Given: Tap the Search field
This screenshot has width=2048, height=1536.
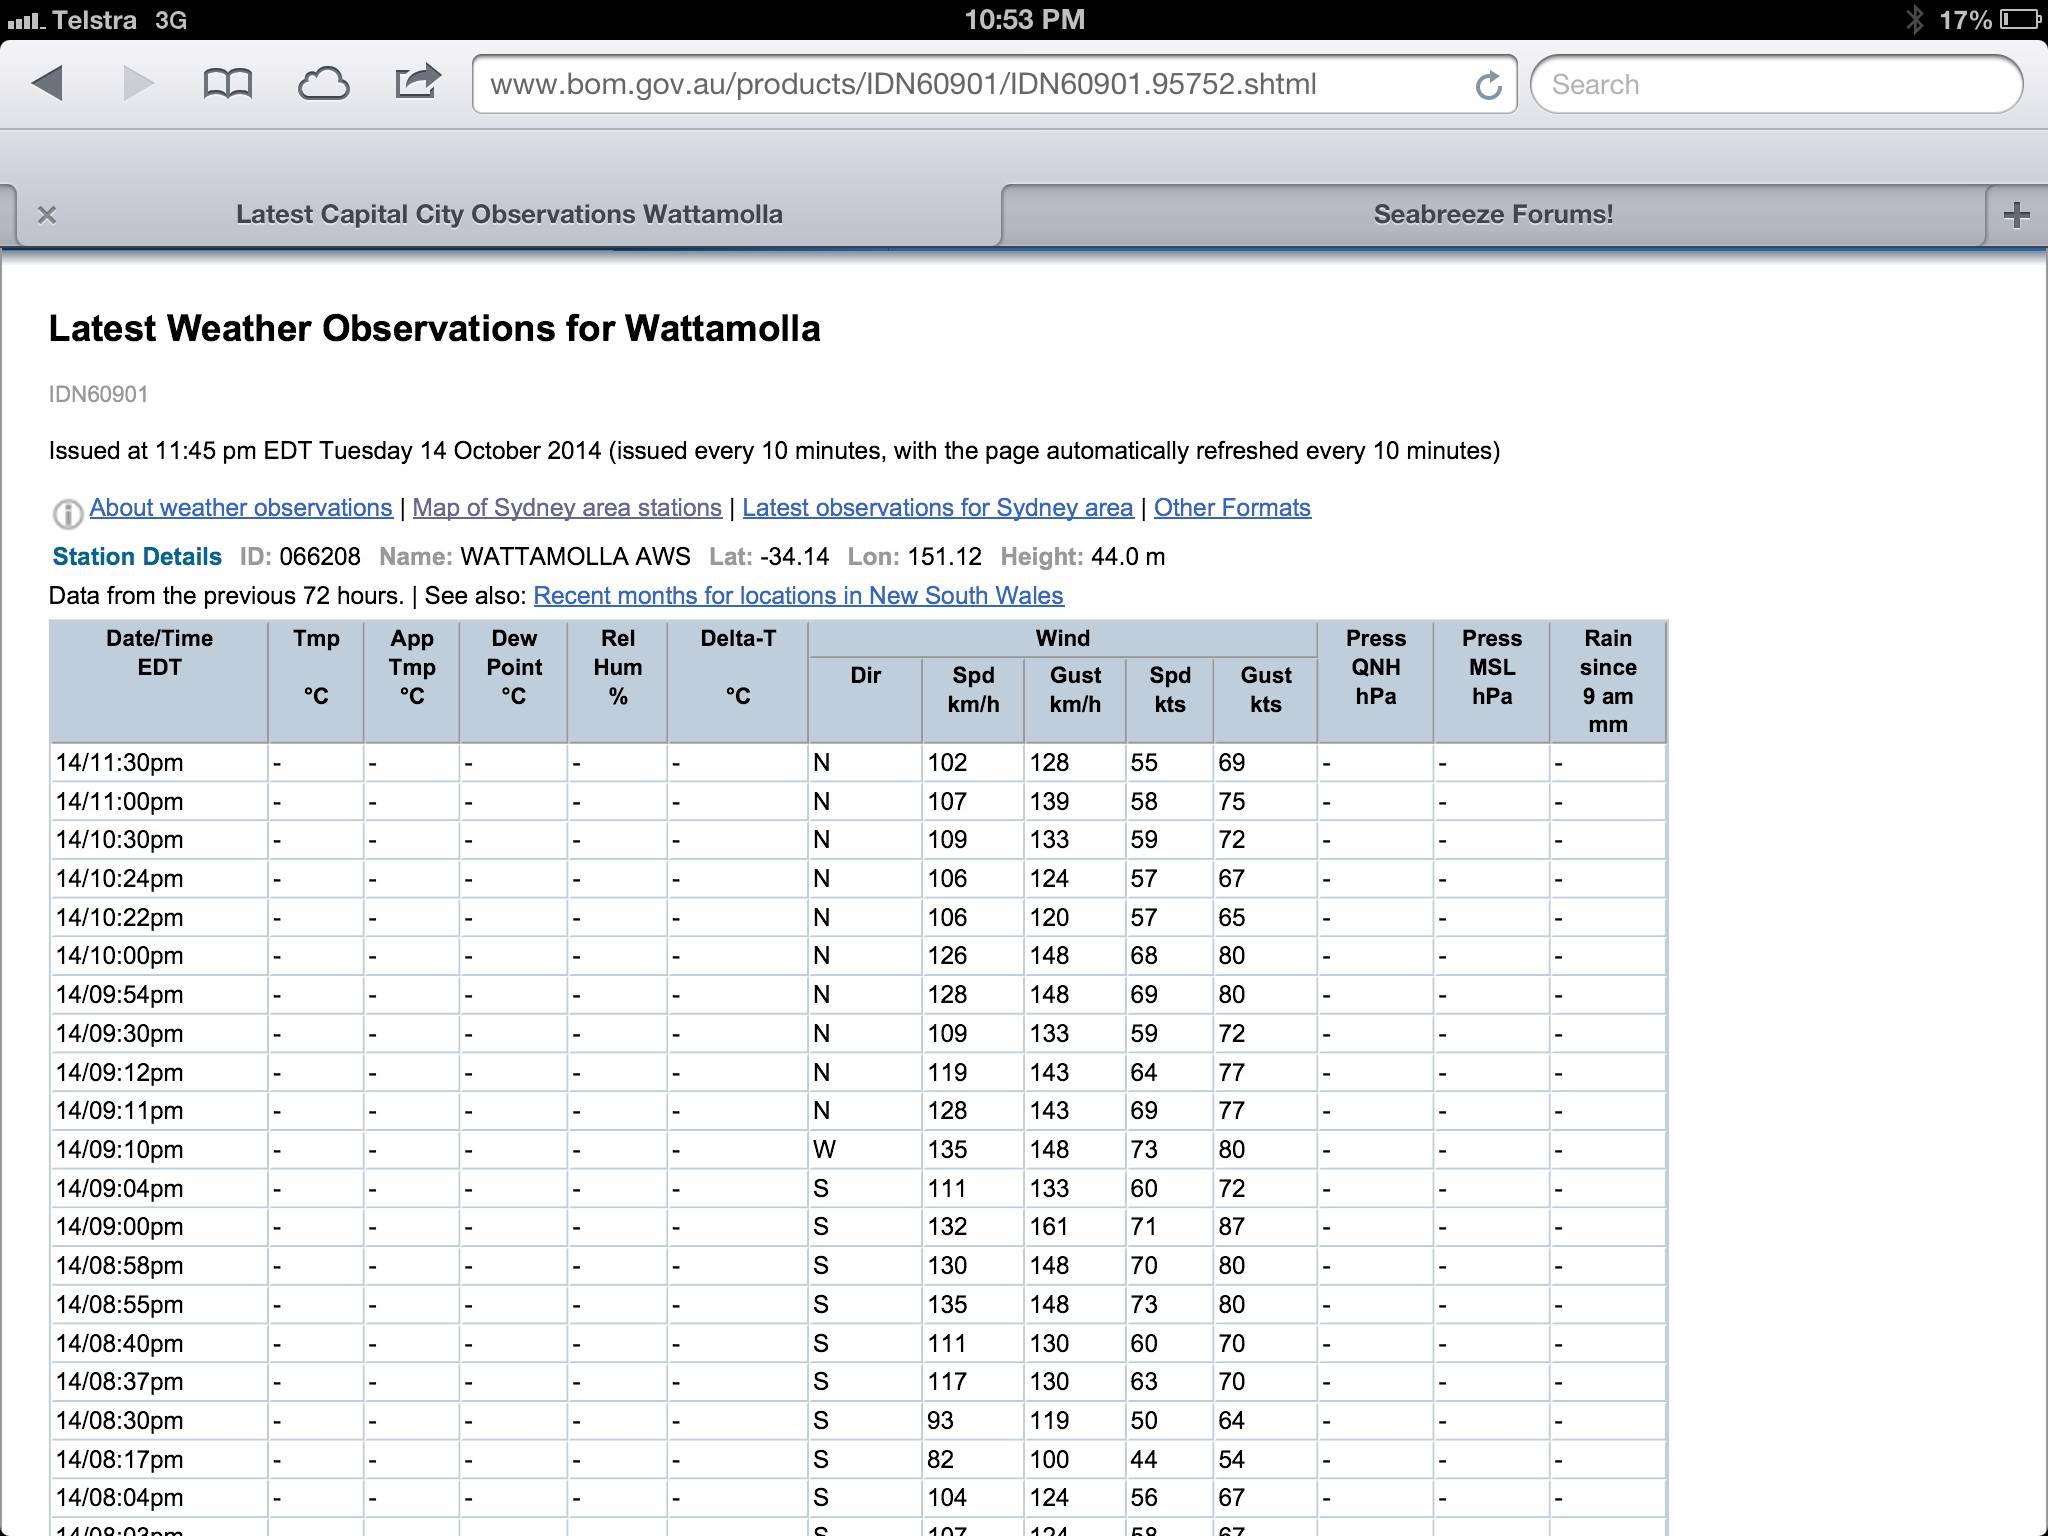Looking at the screenshot, I should pyautogui.click(x=1775, y=85).
